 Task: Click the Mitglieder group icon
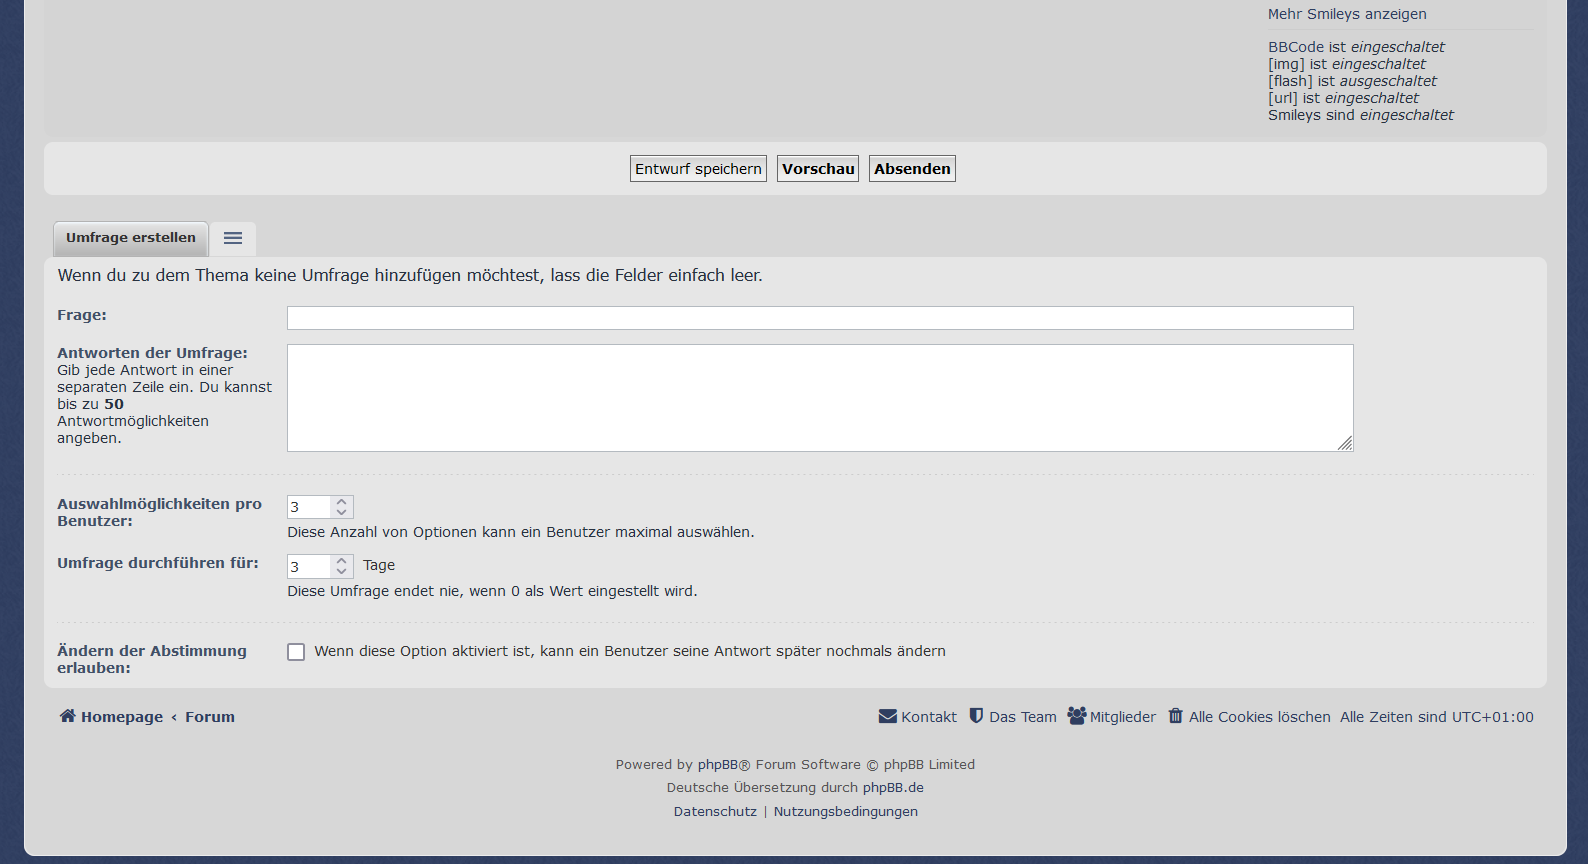[x=1076, y=716]
